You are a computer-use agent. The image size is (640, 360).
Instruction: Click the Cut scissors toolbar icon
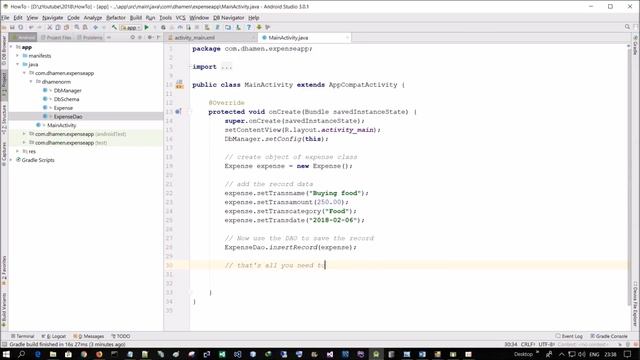49,27
